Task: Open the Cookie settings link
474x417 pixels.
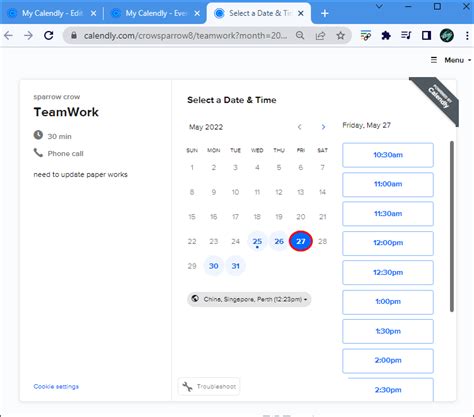Action: point(56,387)
